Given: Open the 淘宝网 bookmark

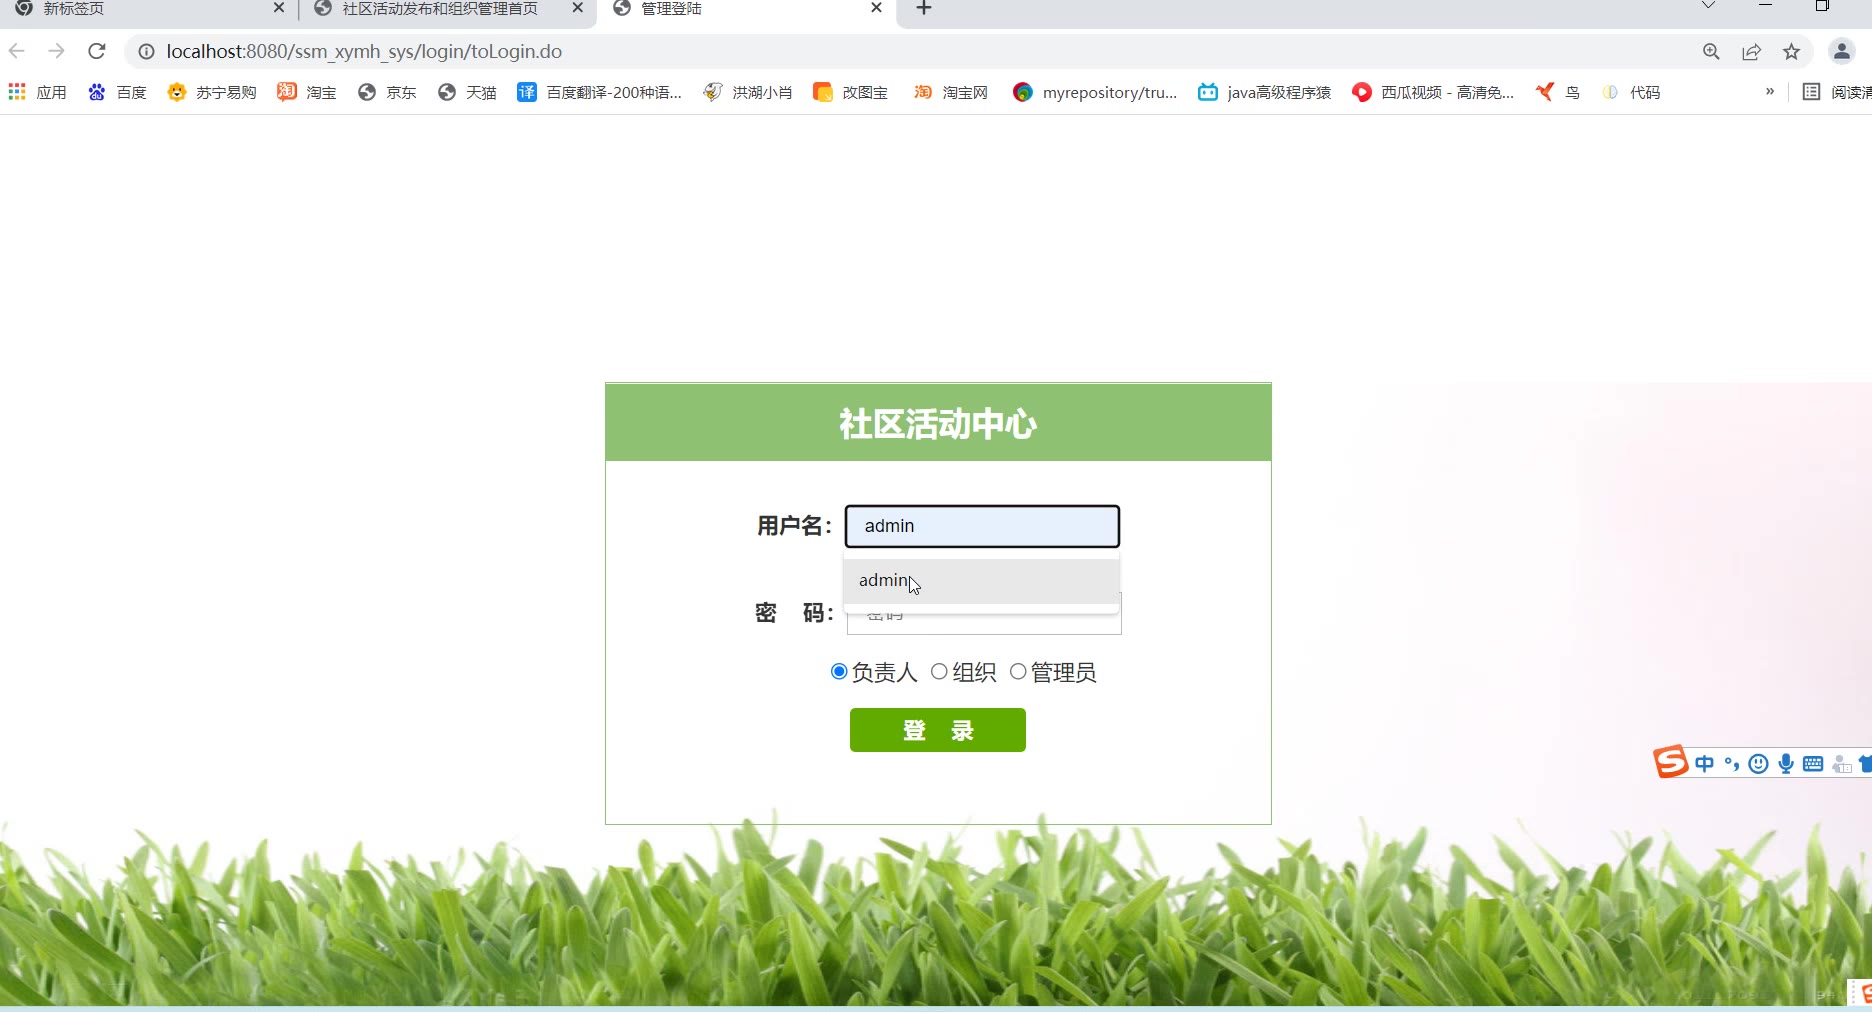Looking at the screenshot, I should pos(951,92).
